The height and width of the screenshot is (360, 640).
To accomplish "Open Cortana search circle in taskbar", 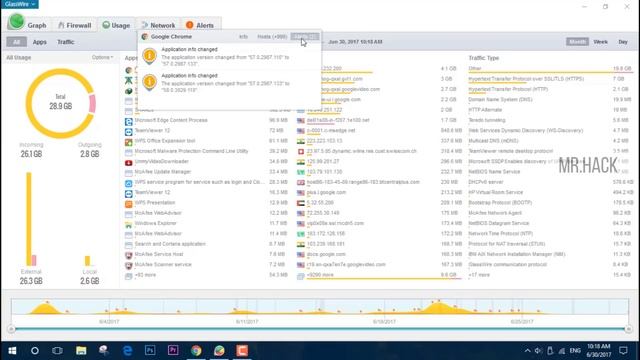I will point(35,351).
